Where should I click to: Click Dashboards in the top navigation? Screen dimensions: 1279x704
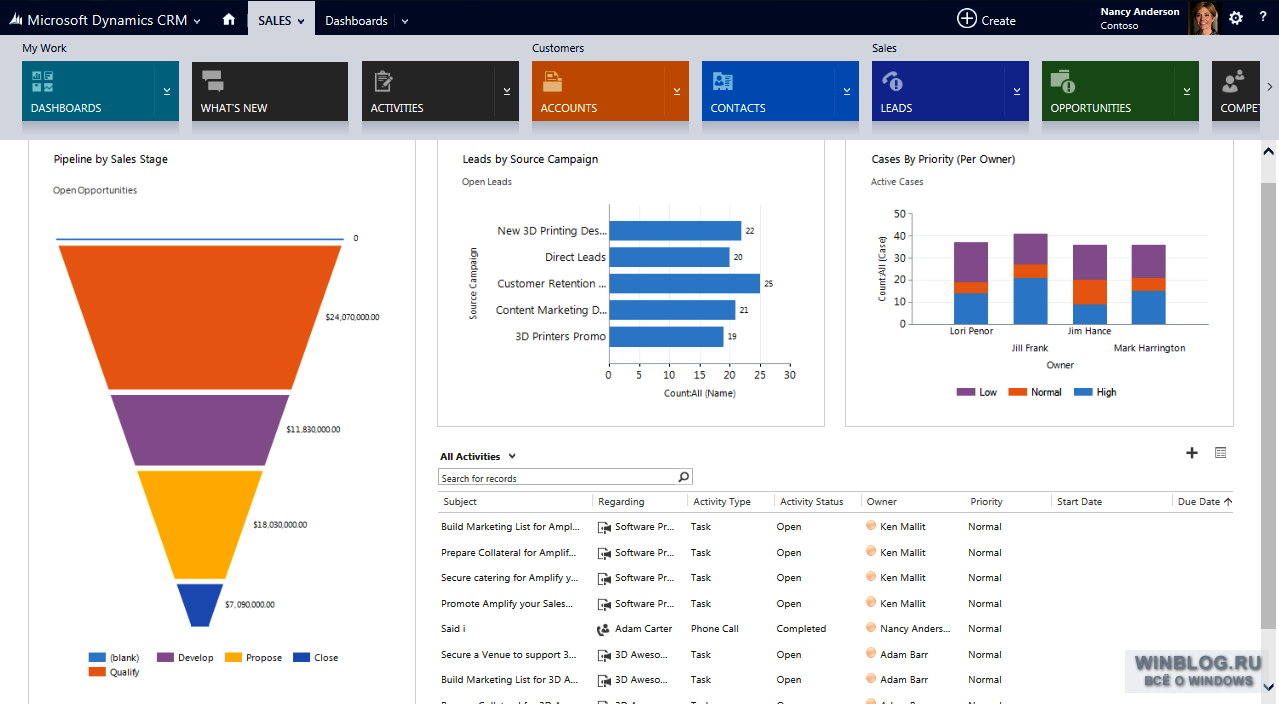[356, 20]
